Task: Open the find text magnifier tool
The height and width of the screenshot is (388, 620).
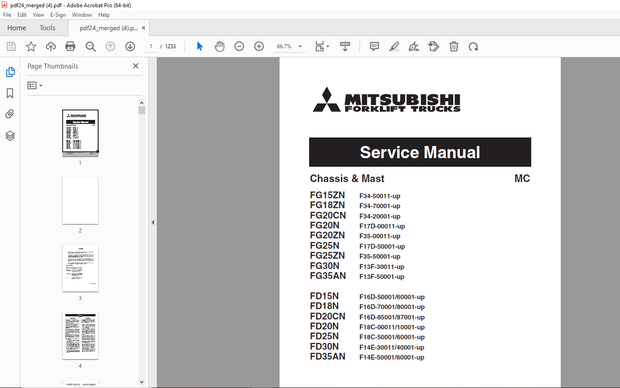Action: (x=91, y=47)
